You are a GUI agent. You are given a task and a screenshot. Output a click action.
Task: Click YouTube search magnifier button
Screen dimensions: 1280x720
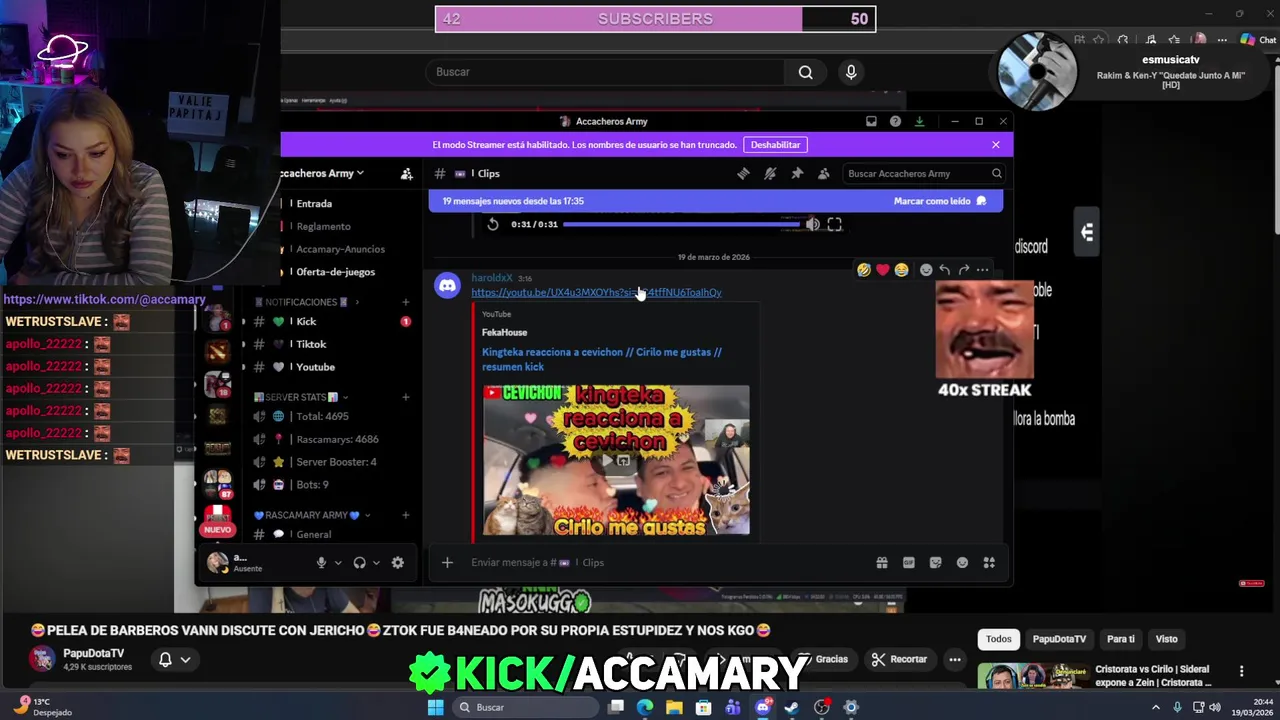pyautogui.click(x=805, y=72)
